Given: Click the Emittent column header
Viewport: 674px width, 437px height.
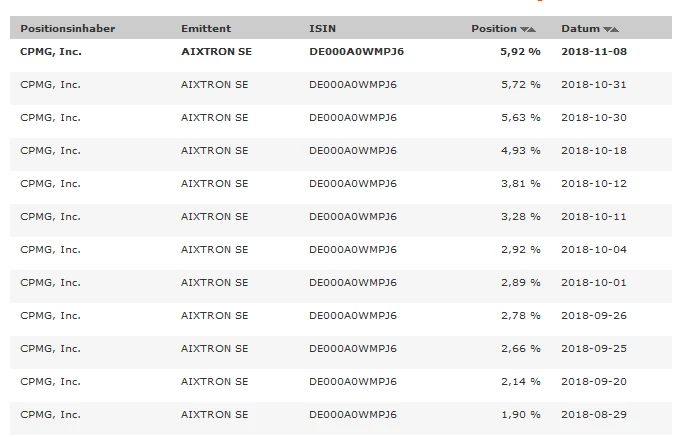Looking at the screenshot, I should coord(206,29).
